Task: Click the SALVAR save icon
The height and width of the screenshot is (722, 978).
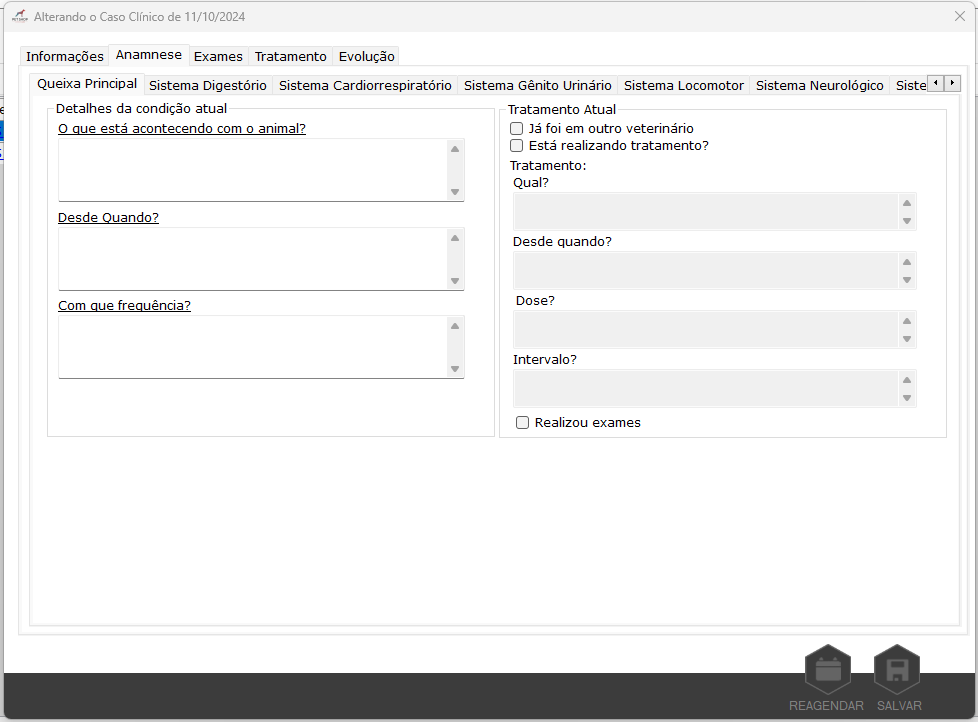Action: click(897, 670)
